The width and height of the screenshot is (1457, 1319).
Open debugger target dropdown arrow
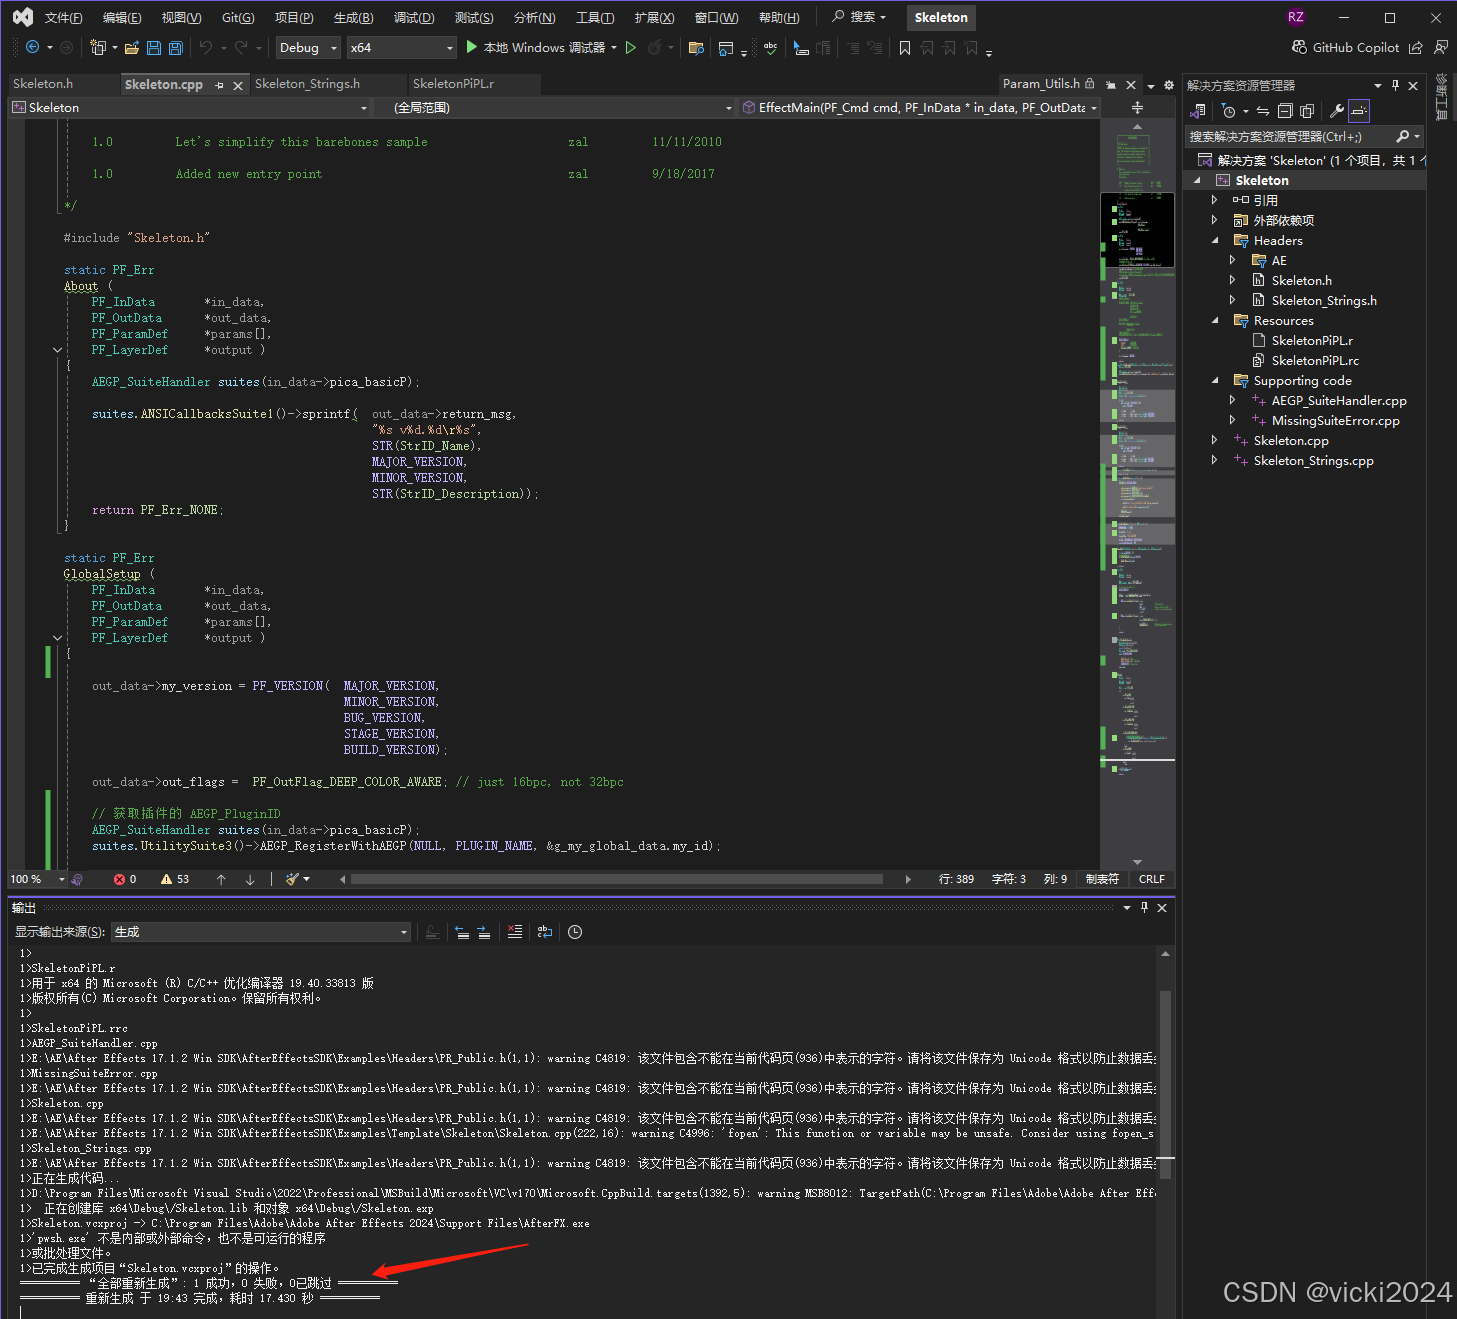[614, 47]
